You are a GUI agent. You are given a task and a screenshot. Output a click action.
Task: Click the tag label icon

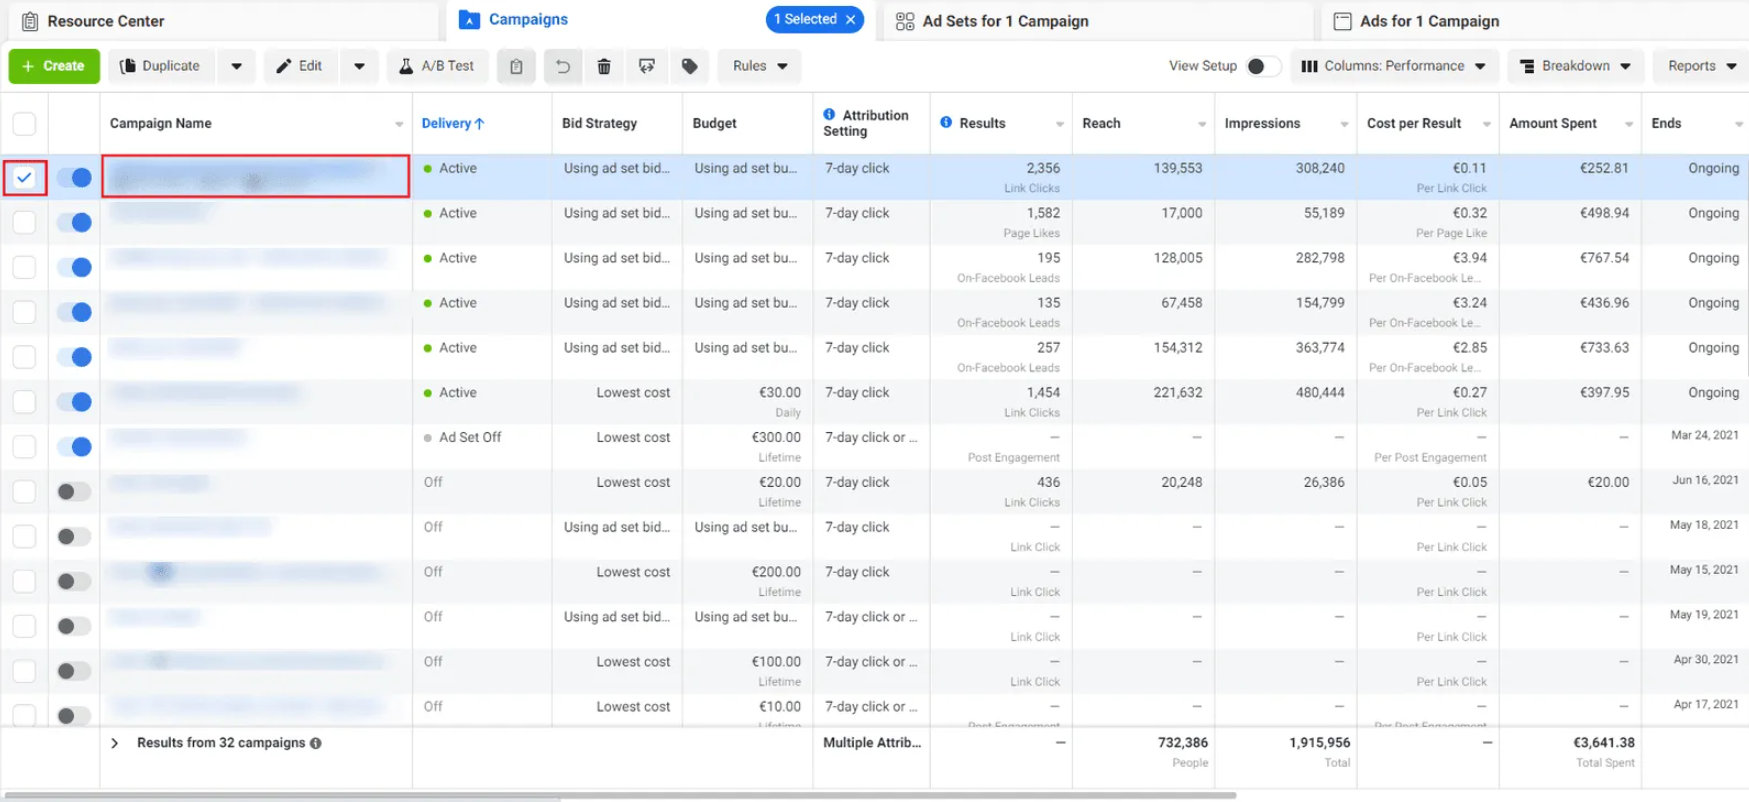point(689,66)
